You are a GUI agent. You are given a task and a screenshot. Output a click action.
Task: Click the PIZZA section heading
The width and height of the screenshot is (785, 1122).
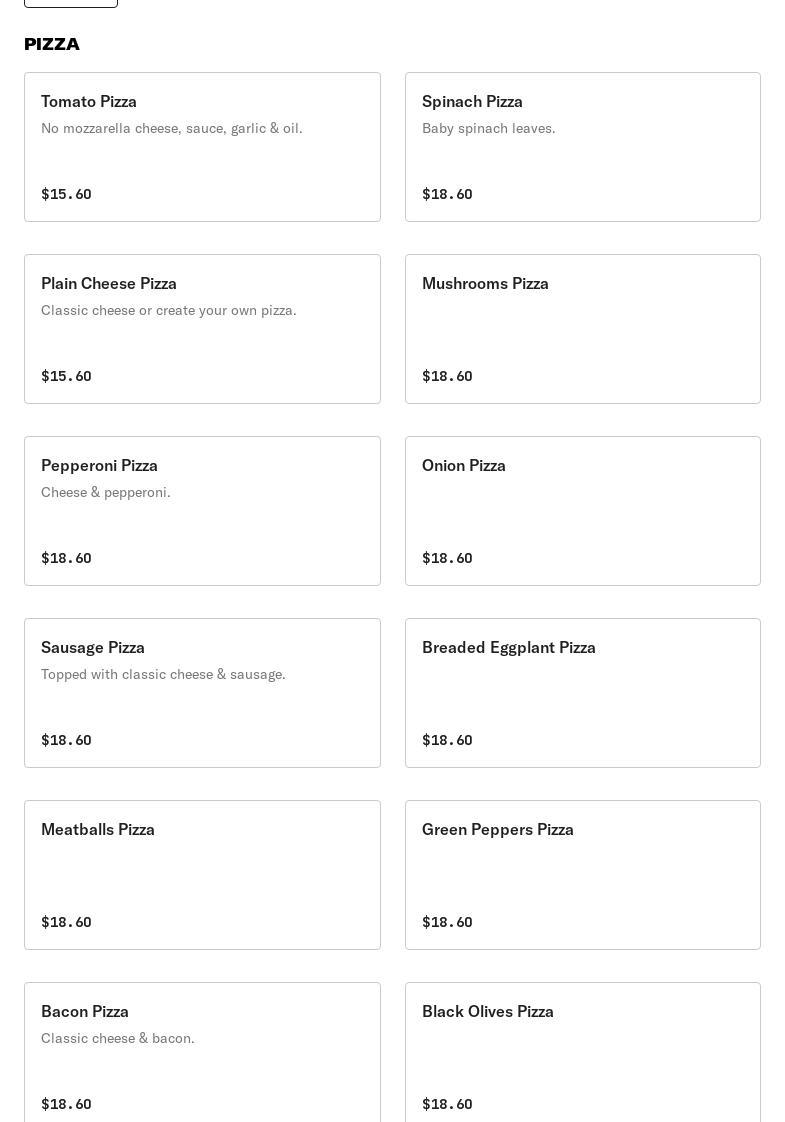pyautogui.click(x=52, y=44)
